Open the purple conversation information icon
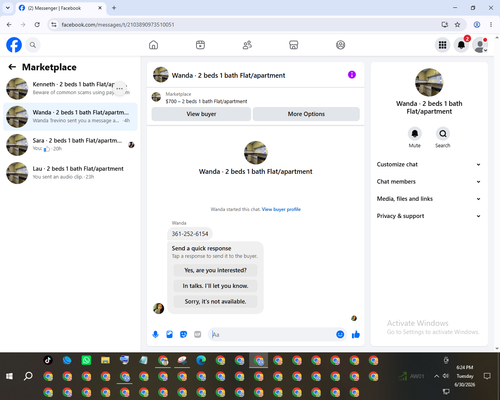Viewport: 500px width, 400px height. coord(352,75)
